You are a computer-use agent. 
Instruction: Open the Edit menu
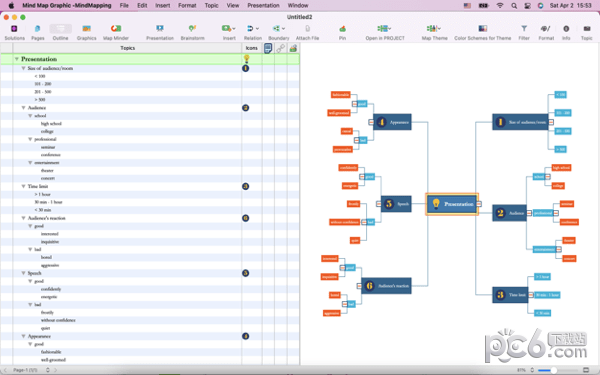(x=142, y=5)
